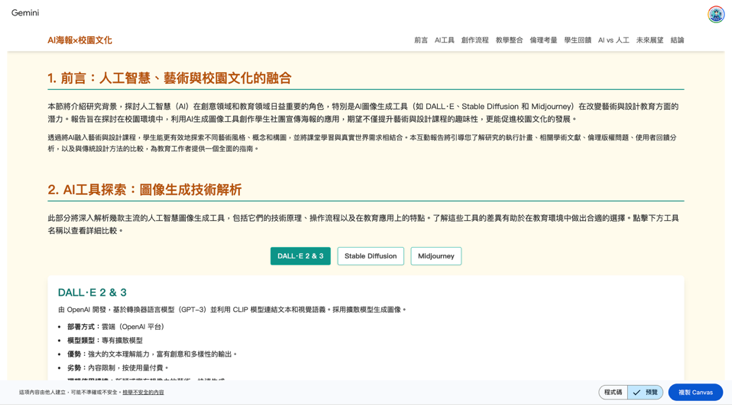Toggle to 程式碼 code view

tap(612, 392)
